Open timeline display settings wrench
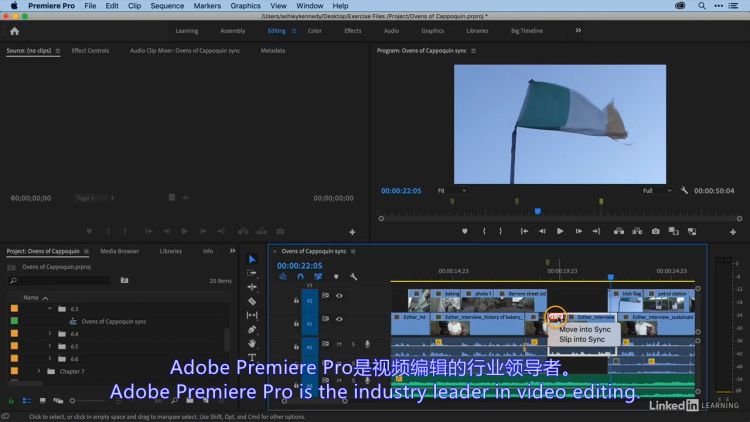This screenshot has width=750, height=422. coord(353,277)
